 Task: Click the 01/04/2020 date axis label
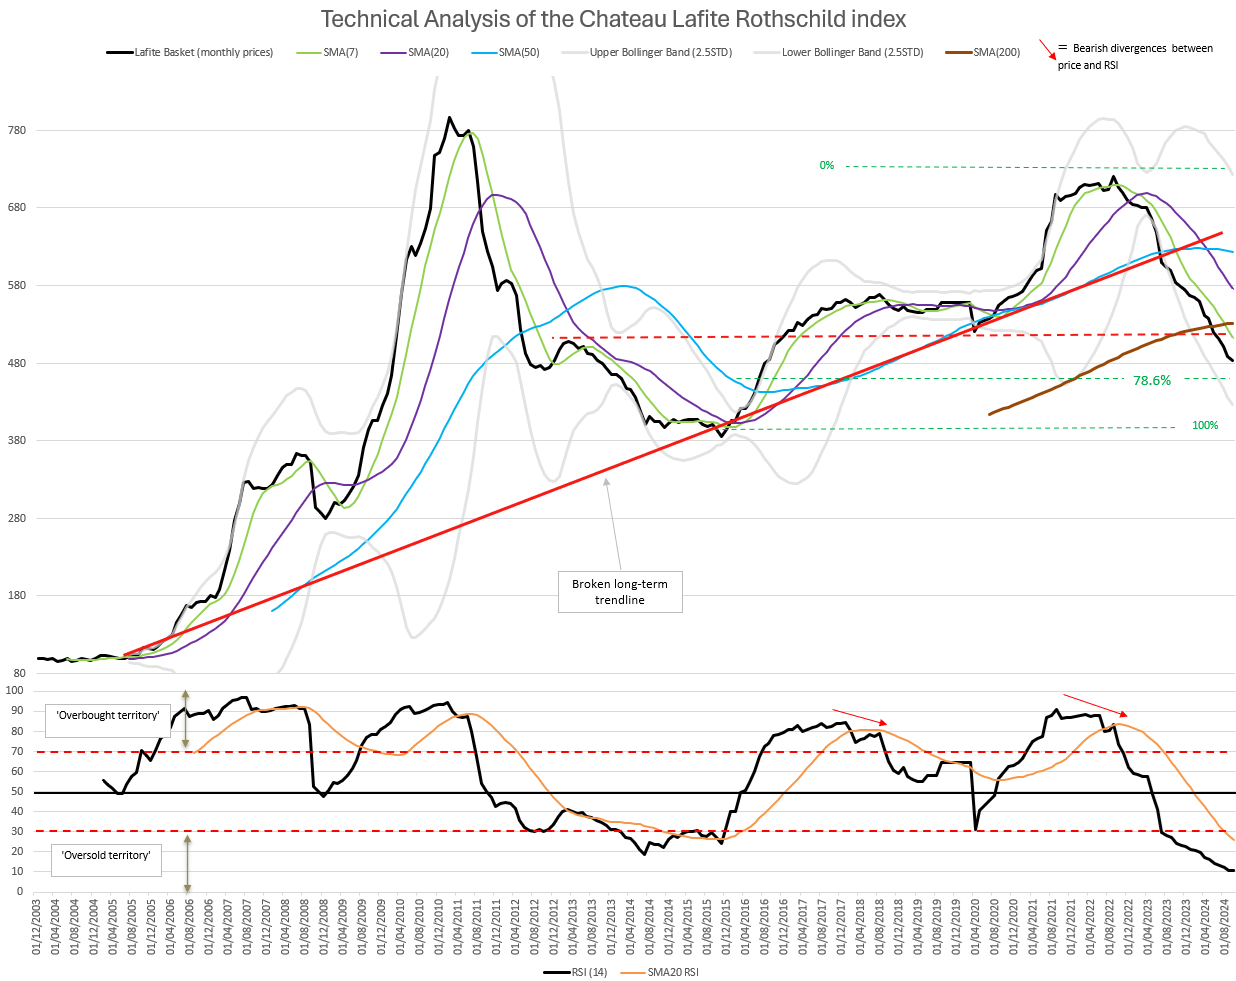click(x=976, y=928)
